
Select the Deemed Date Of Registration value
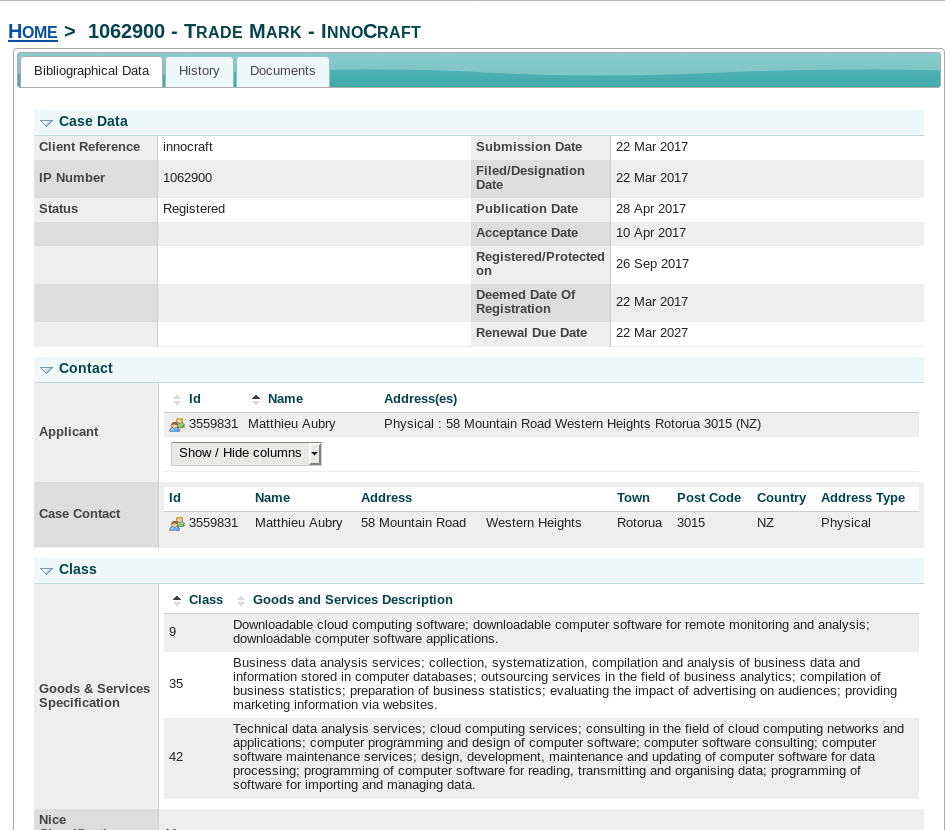coord(651,302)
